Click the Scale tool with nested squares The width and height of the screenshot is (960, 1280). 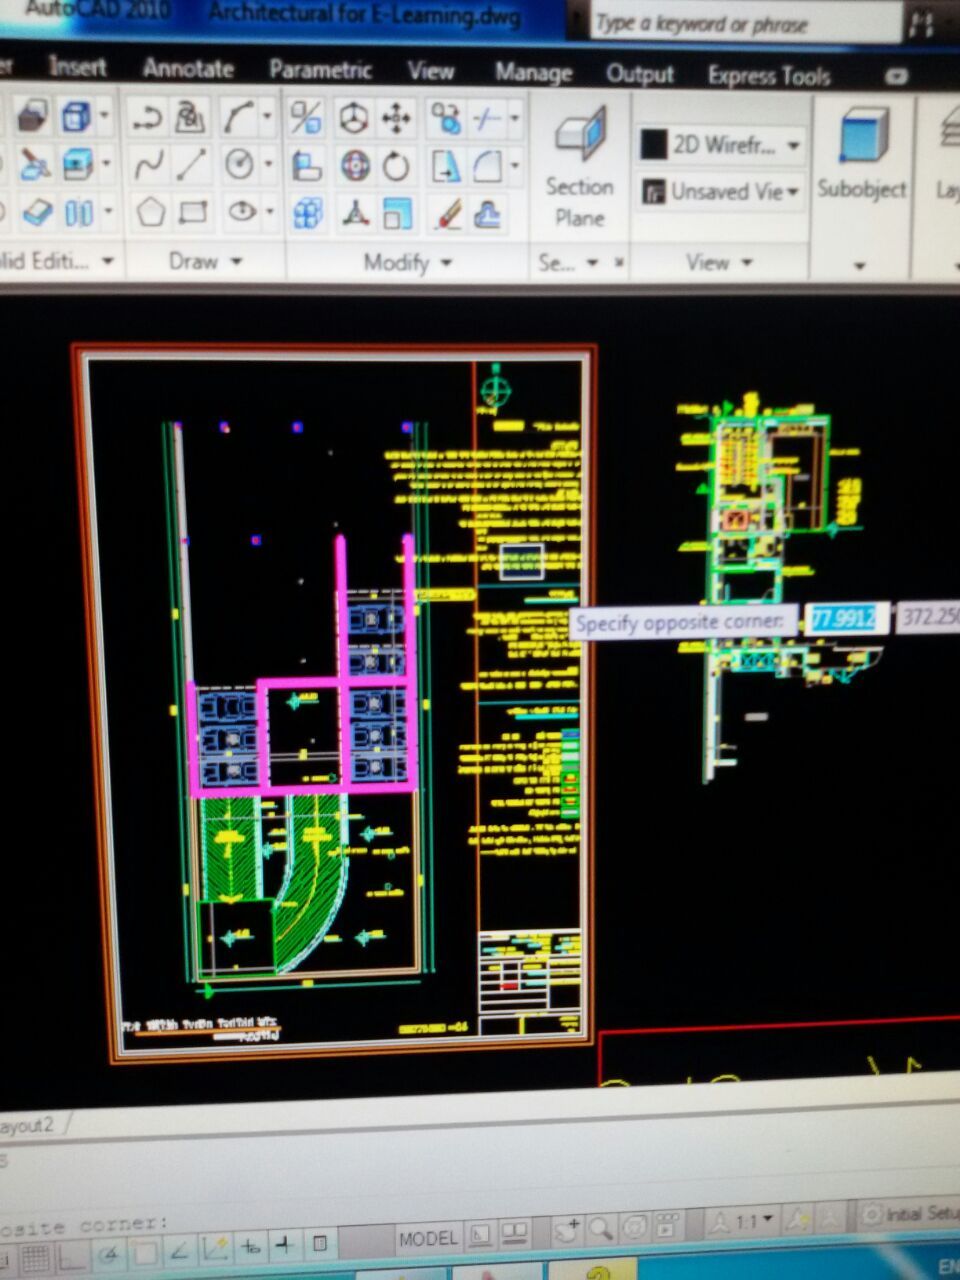(398, 213)
